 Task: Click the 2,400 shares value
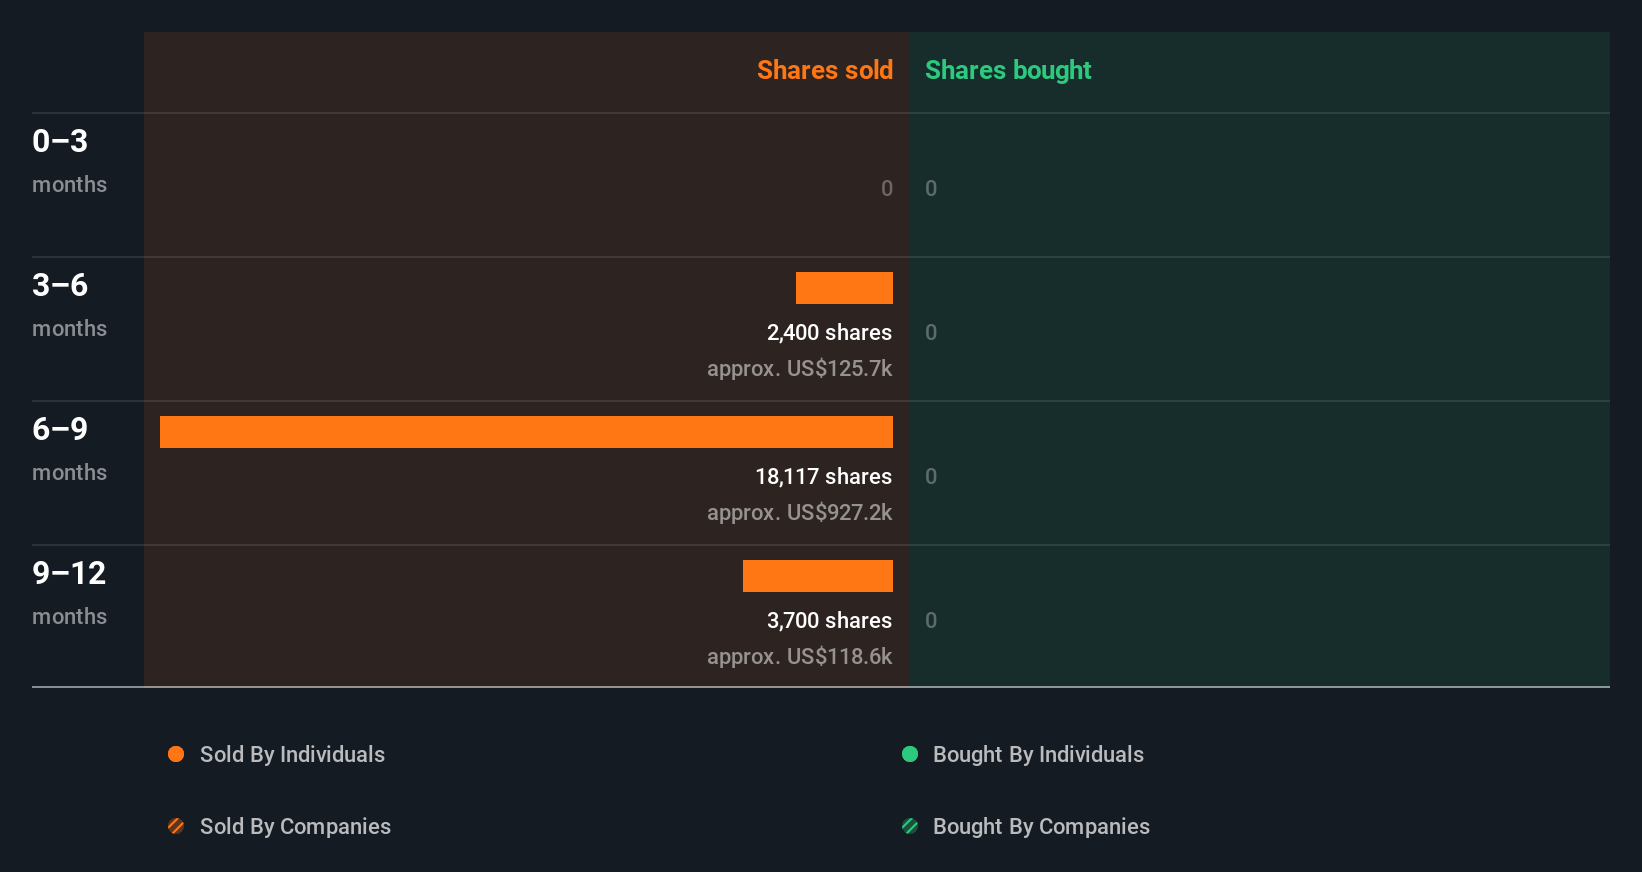tap(829, 333)
